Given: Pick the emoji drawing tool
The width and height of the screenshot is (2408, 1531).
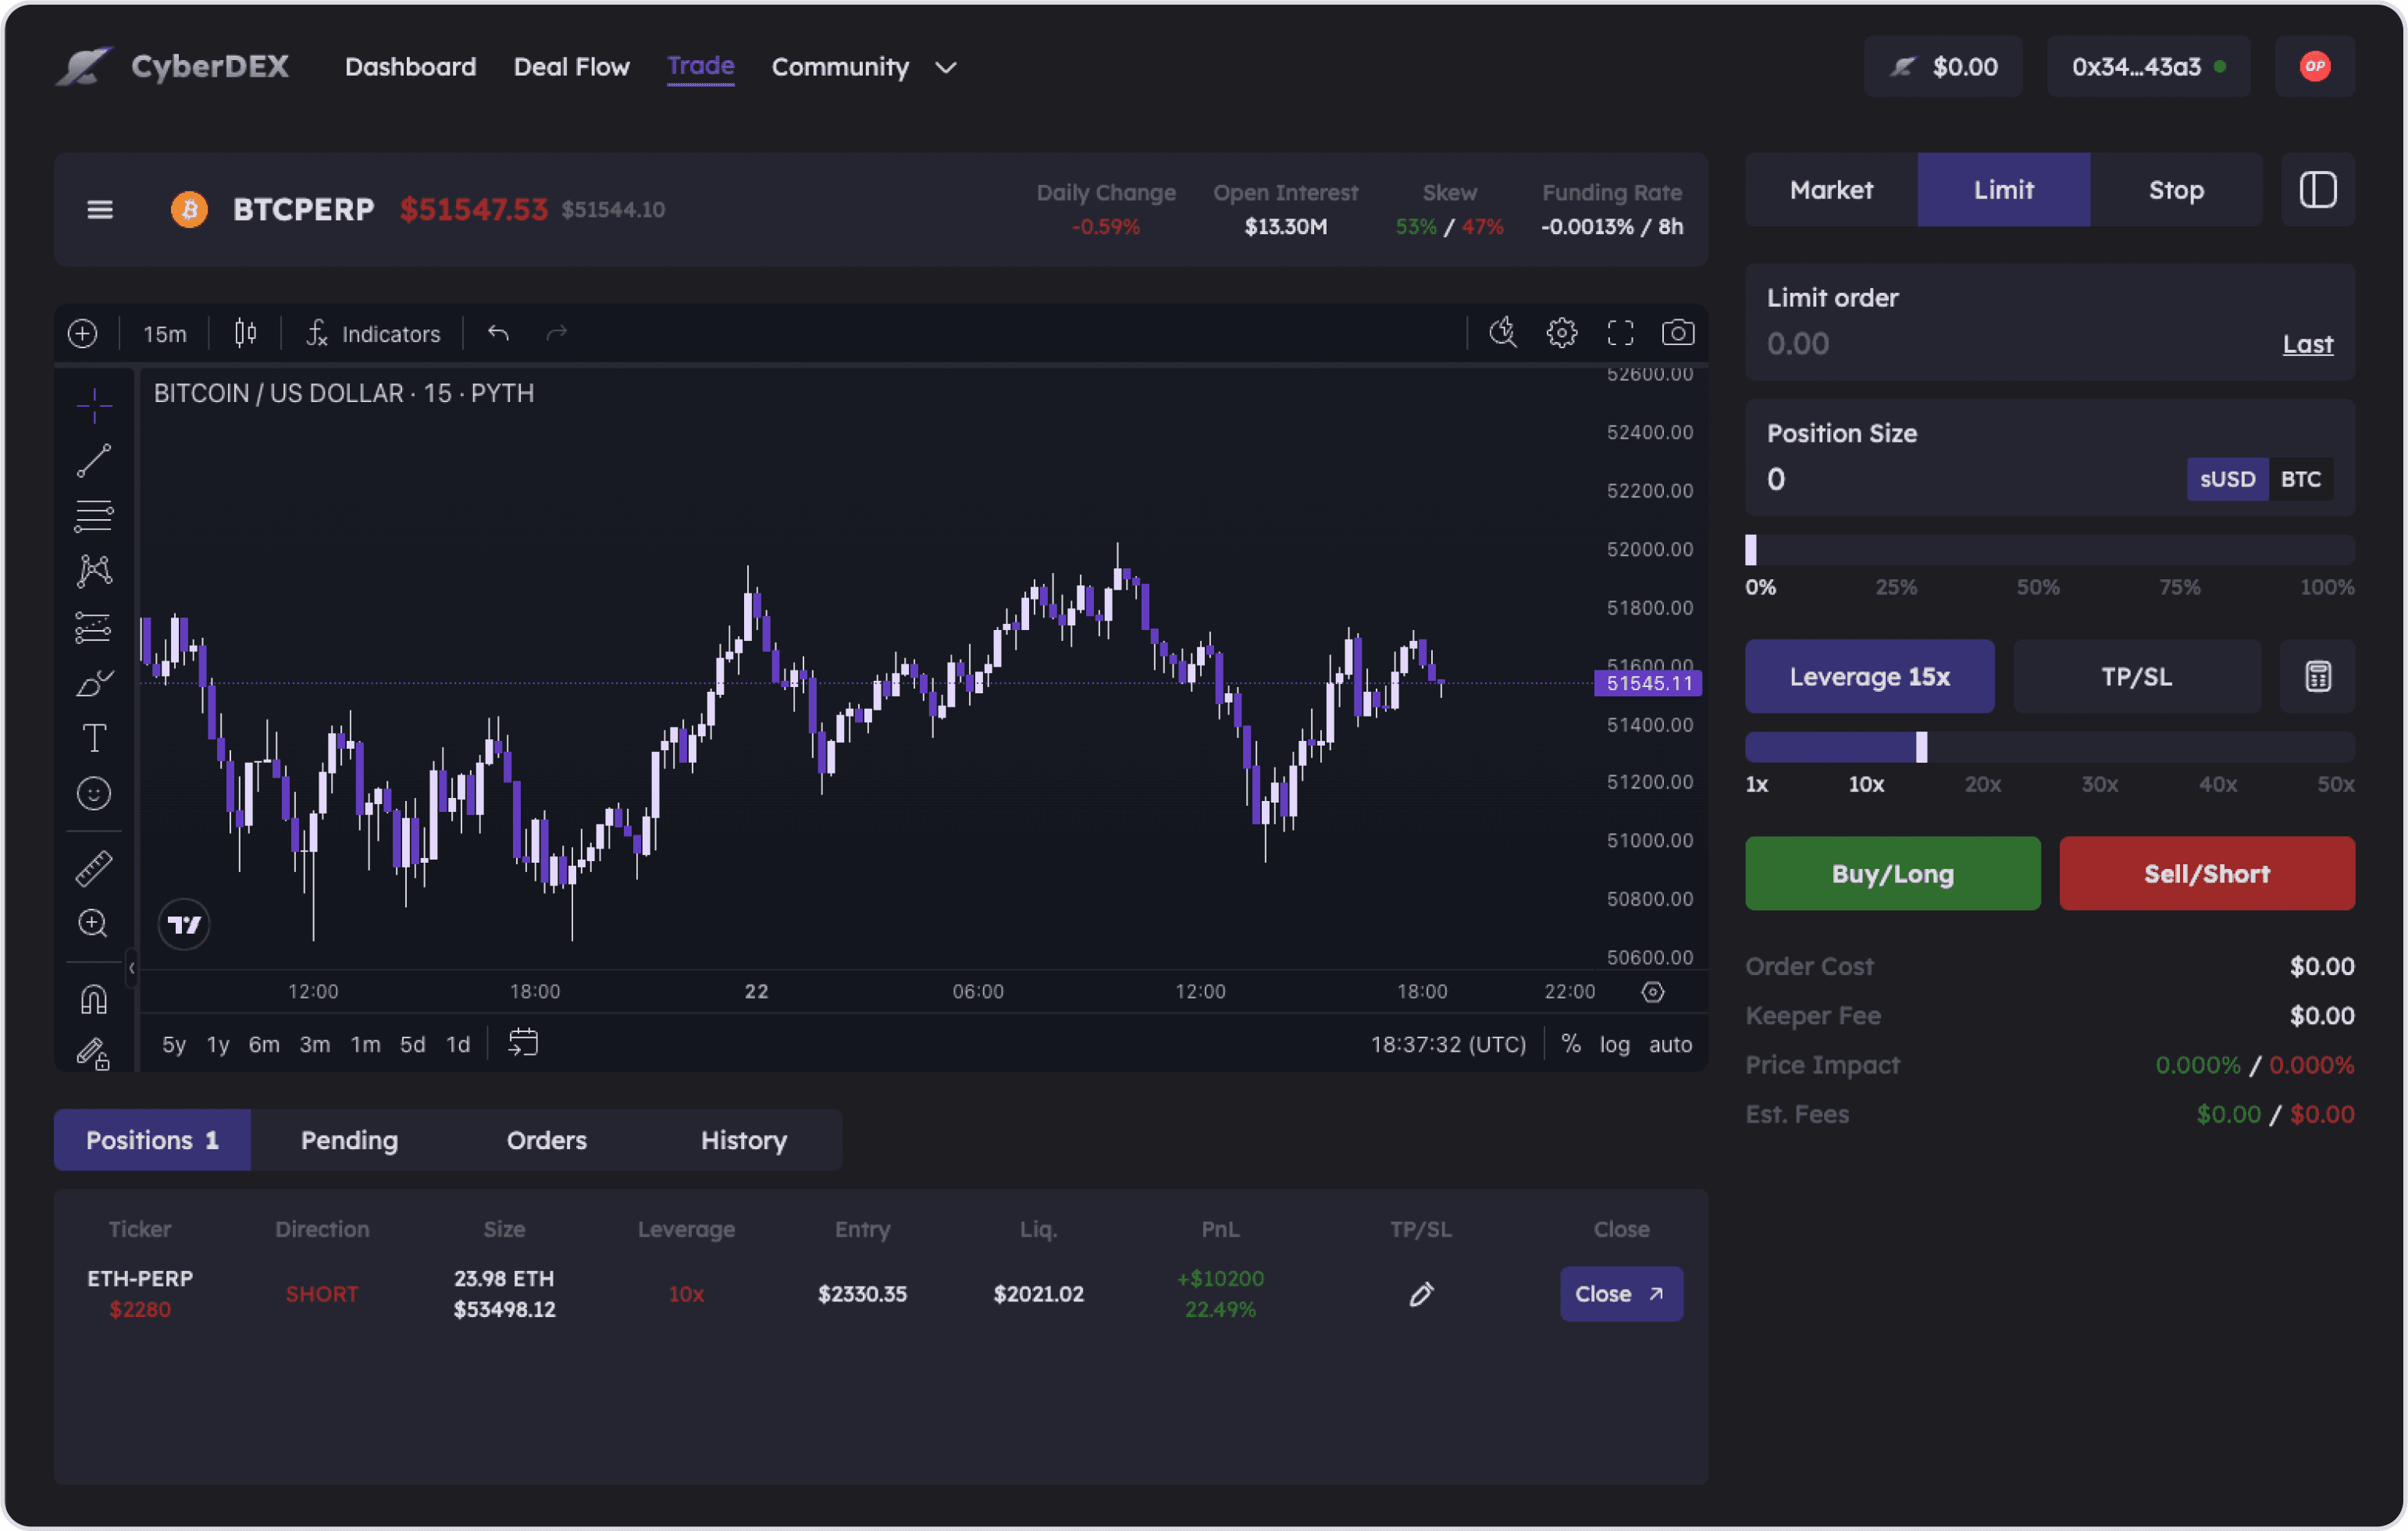Looking at the screenshot, I should 93,792.
